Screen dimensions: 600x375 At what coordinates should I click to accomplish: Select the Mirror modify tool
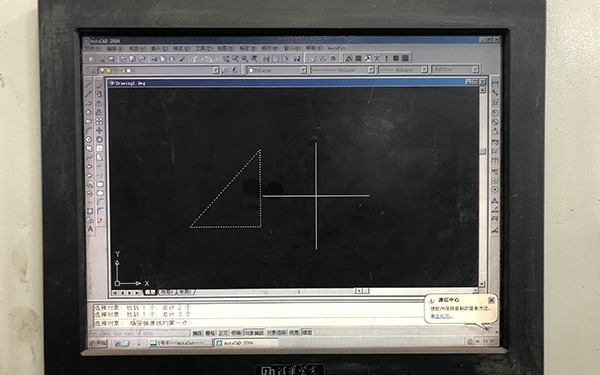pos(99,103)
